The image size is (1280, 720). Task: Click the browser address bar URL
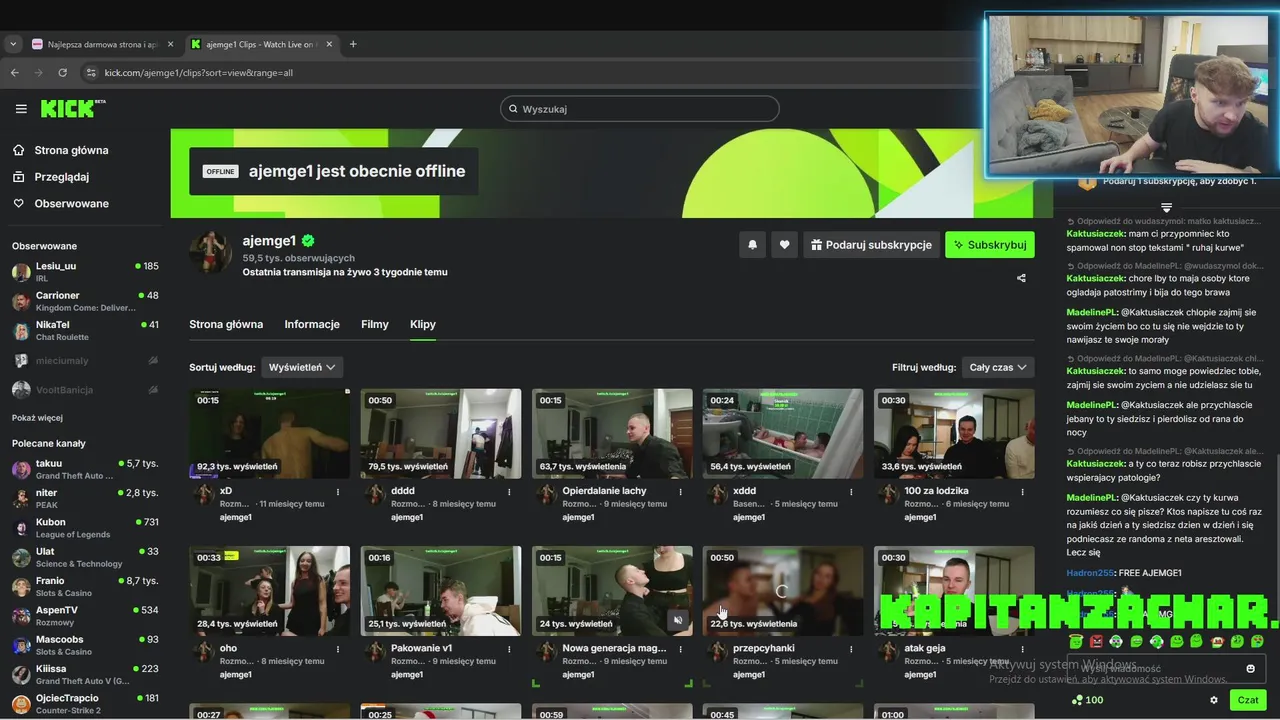tap(199, 73)
